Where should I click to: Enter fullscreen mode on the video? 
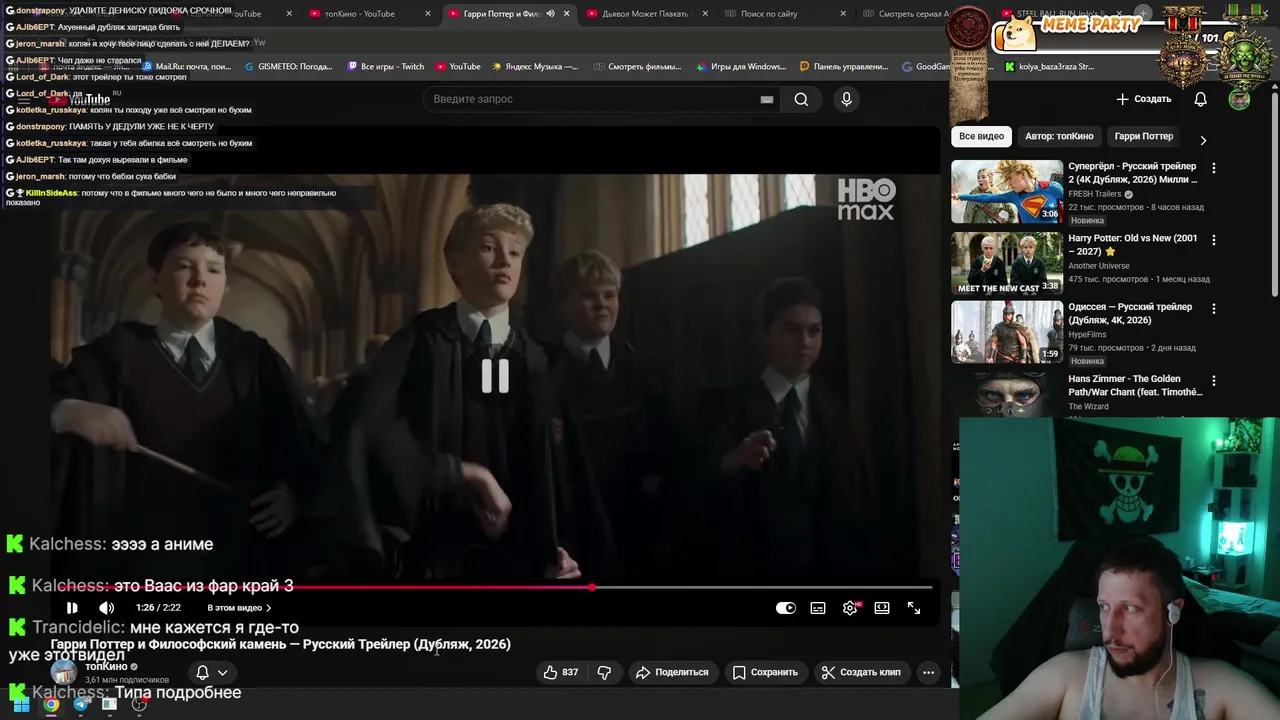[914, 608]
